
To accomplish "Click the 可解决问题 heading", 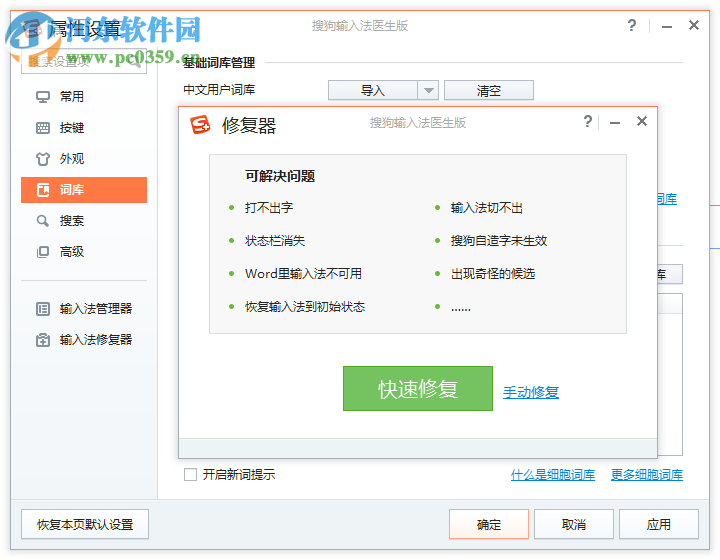I will click(x=280, y=176).
